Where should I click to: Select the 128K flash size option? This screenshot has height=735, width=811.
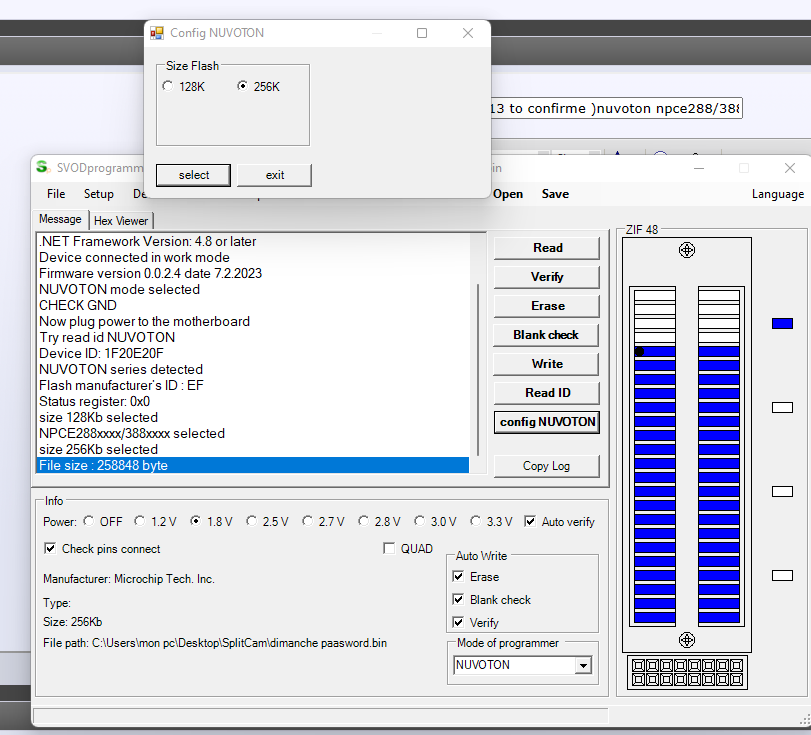pos(167,87)
